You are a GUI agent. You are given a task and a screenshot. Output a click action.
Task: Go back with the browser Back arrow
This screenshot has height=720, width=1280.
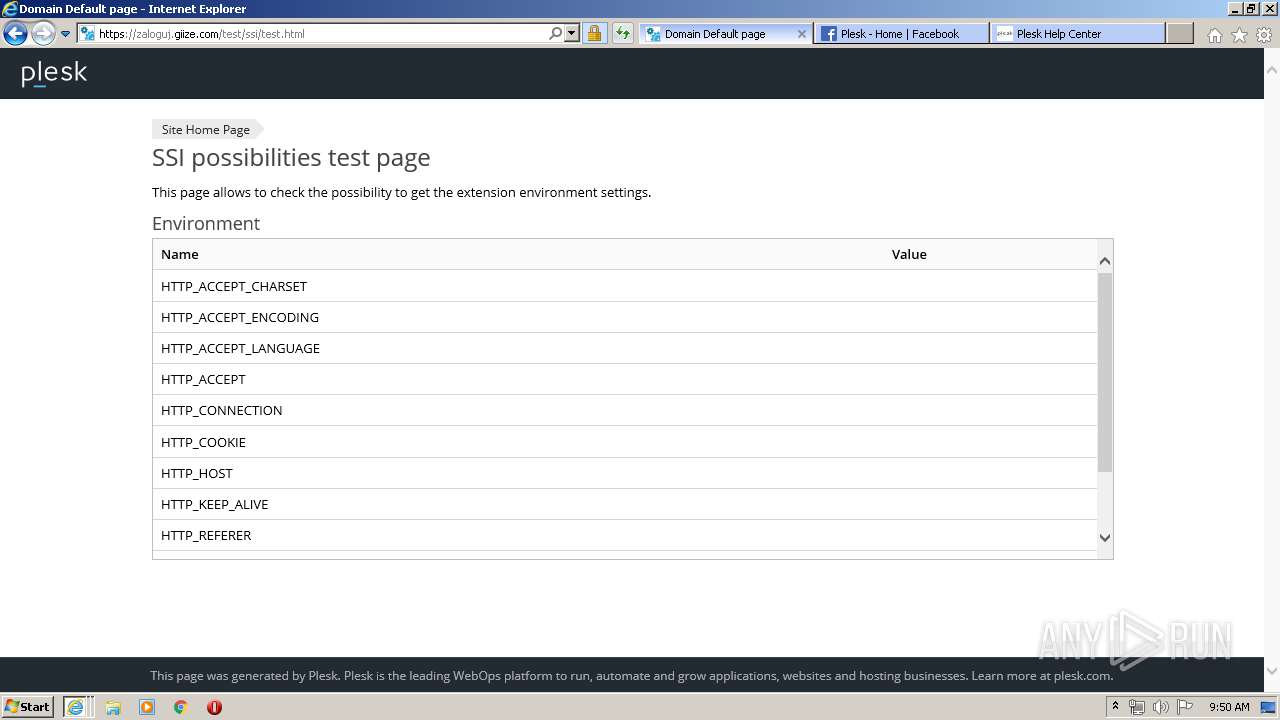(x=15, y=34)
